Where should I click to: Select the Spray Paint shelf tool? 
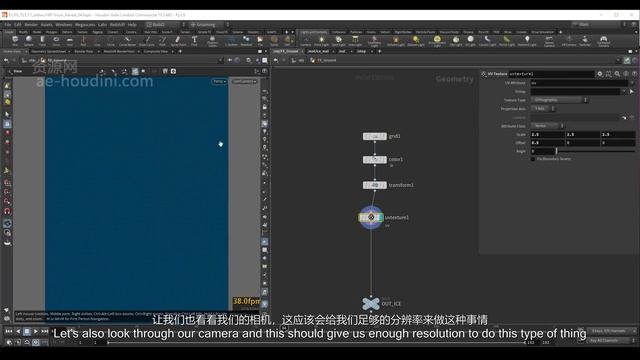178,41
